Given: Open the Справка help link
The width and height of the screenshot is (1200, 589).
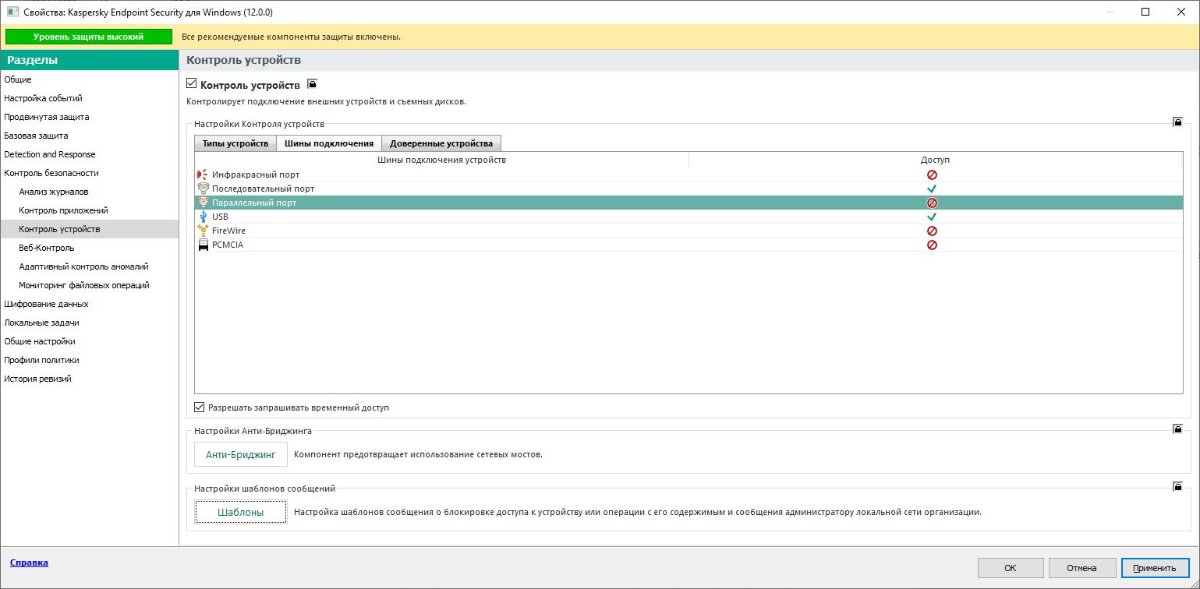Looking at the screenshot, I should (x=29, y=562).
